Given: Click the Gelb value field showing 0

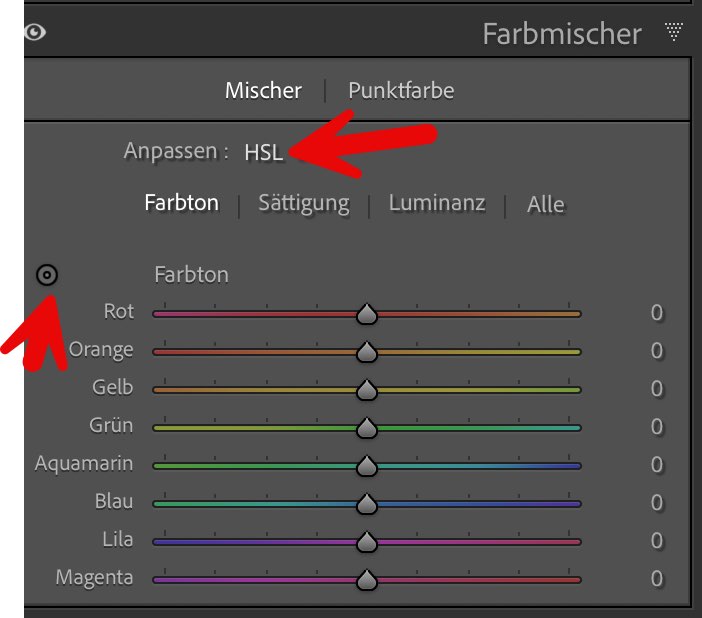Looking at the screenshot, I should click(657, 389).
